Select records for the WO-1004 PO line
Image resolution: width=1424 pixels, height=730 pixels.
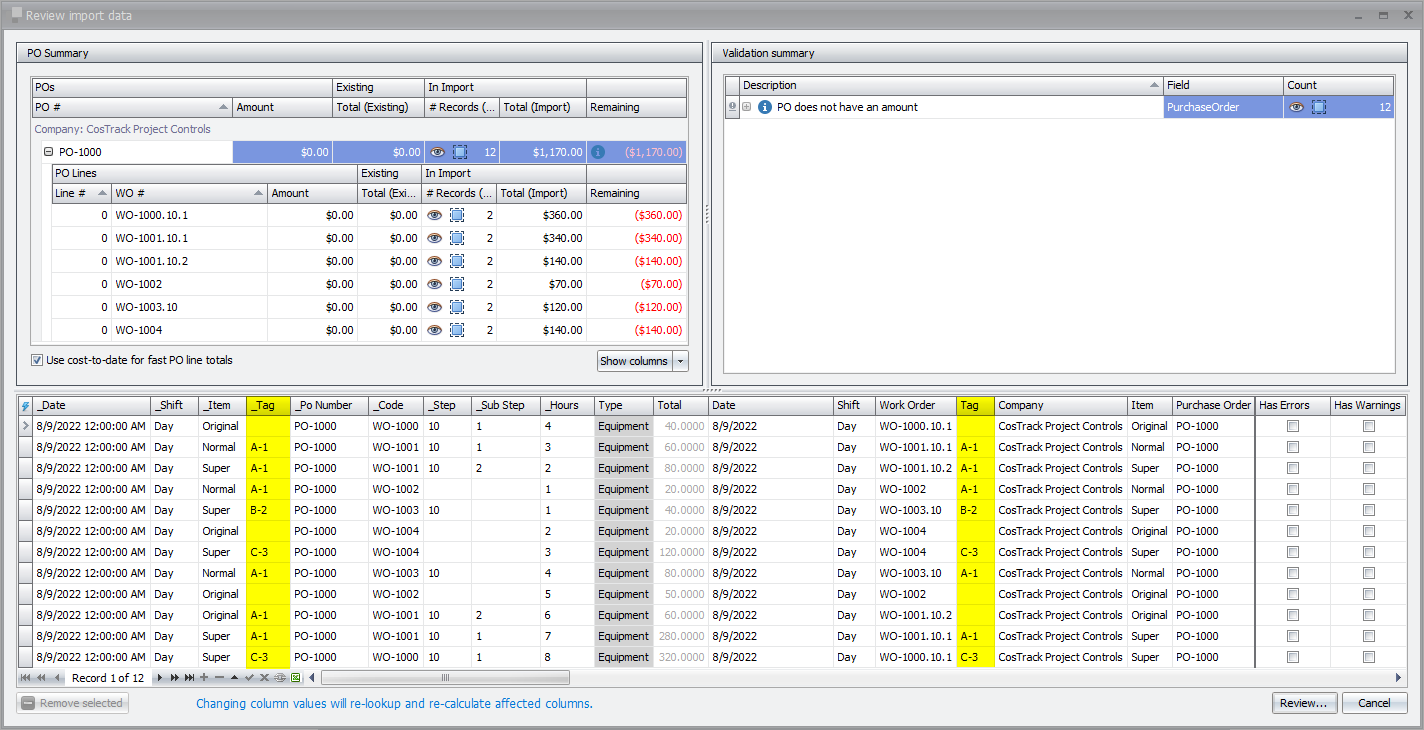tap(456, 330)
